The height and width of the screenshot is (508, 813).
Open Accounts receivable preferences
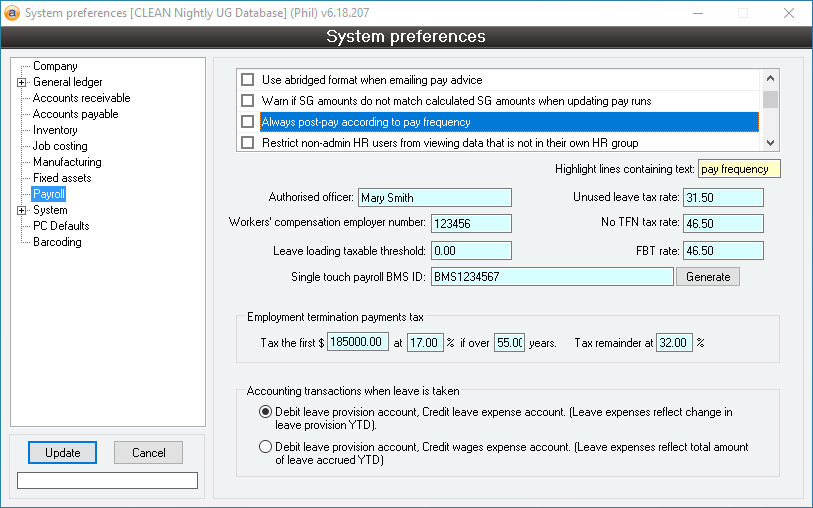81,98
